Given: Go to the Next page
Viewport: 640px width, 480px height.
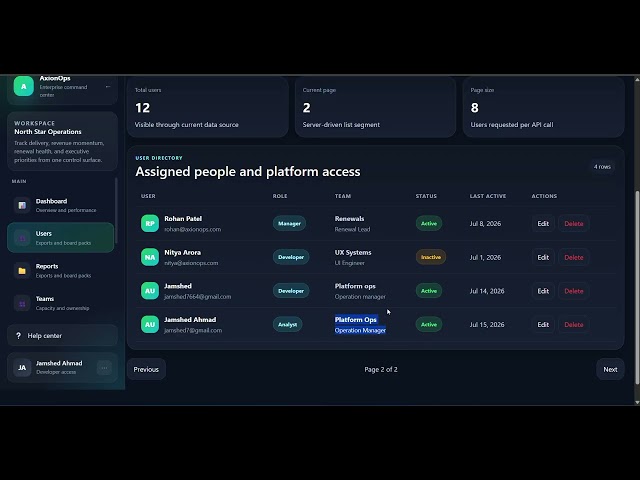Looking at the screenshot, I should (x=610, y=369).
